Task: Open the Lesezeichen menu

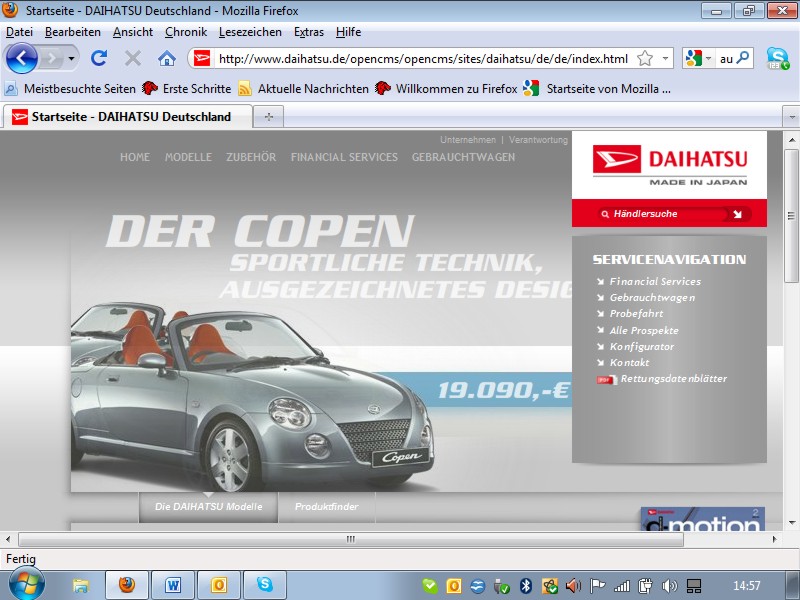Action: pyautogui.click(x=250, y=32)
